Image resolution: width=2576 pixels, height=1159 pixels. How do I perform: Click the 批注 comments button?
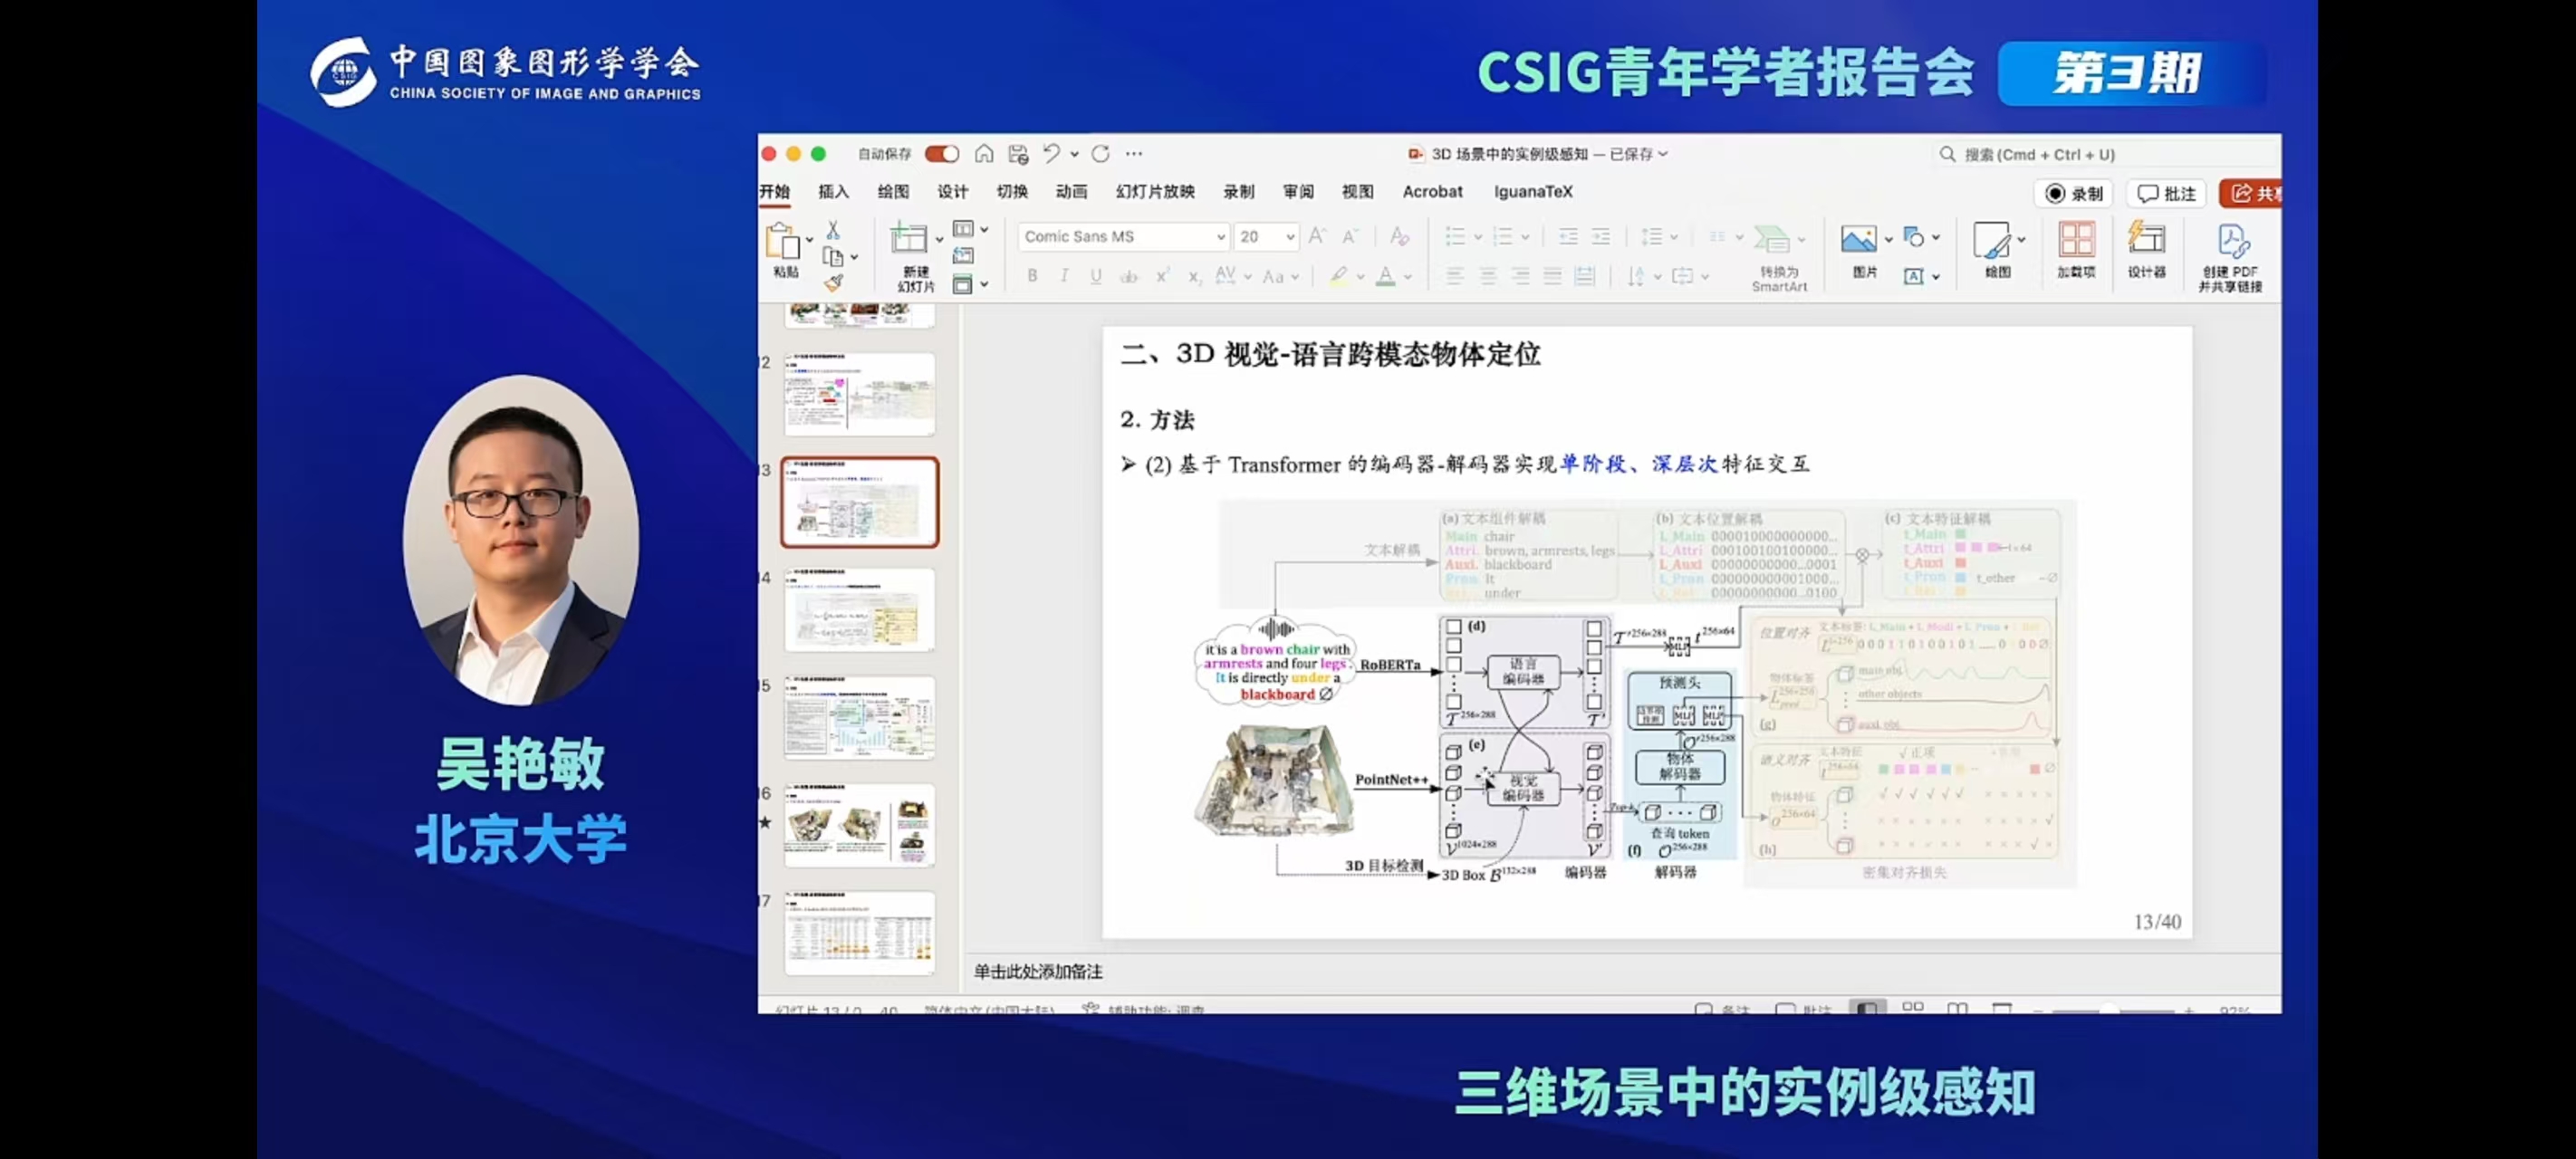[2167, 194]
